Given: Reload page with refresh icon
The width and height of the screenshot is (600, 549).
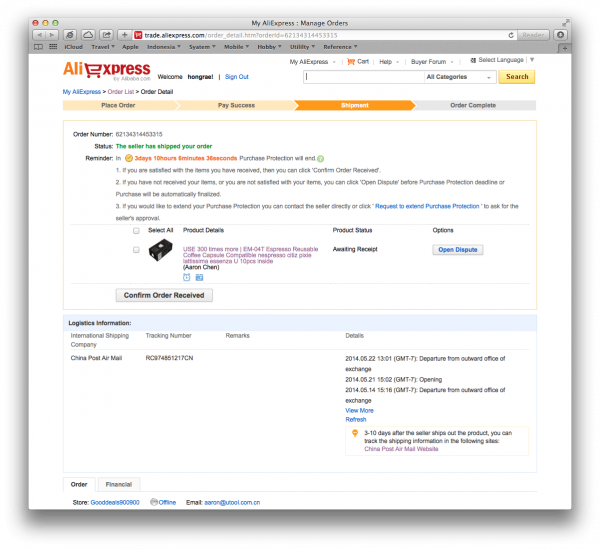Looking at the screenshot, I should 511,35.
